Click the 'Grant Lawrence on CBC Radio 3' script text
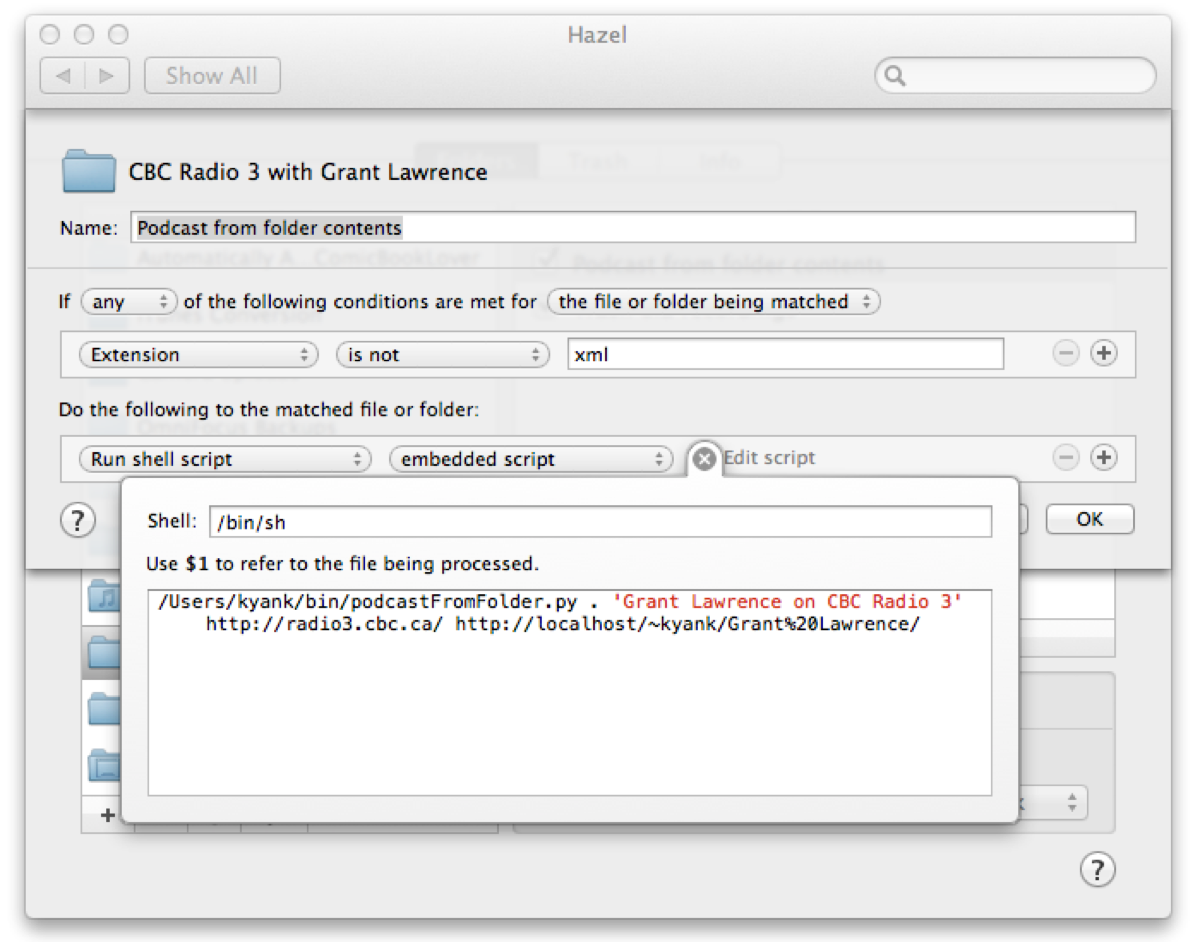1200x942 pixels. tap(787, 602)
